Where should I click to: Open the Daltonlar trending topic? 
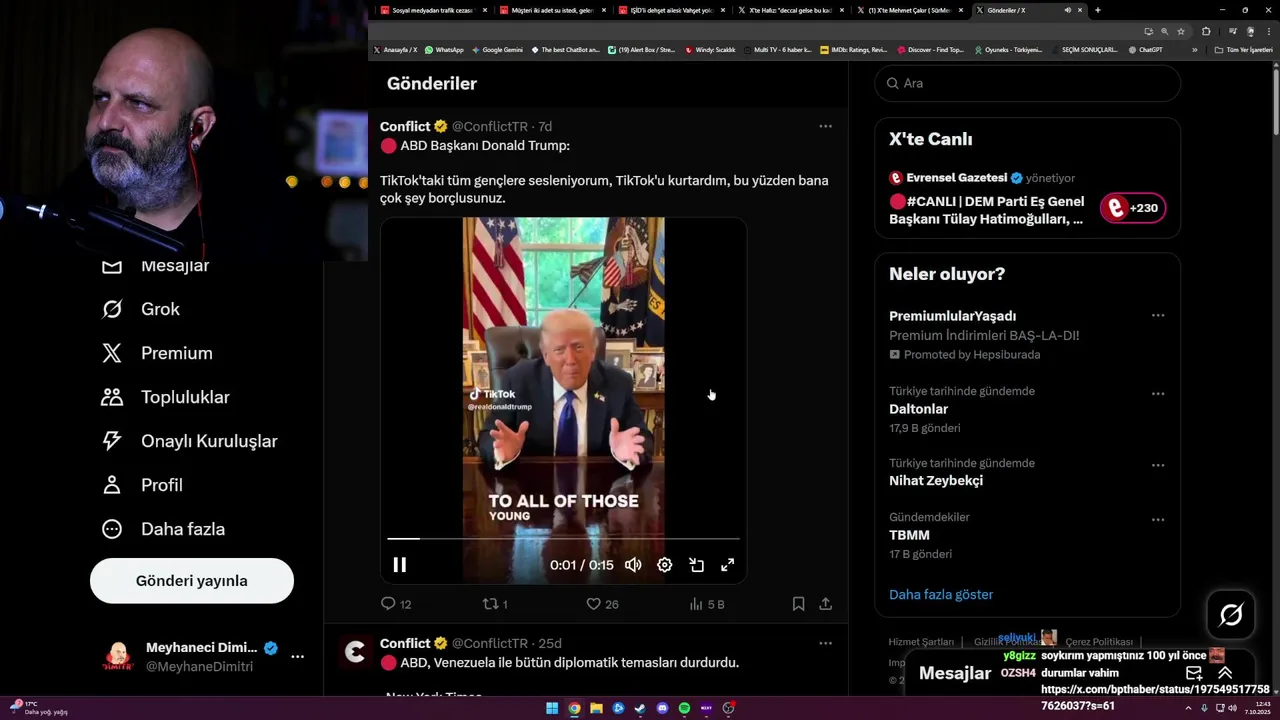pos(918,409)
